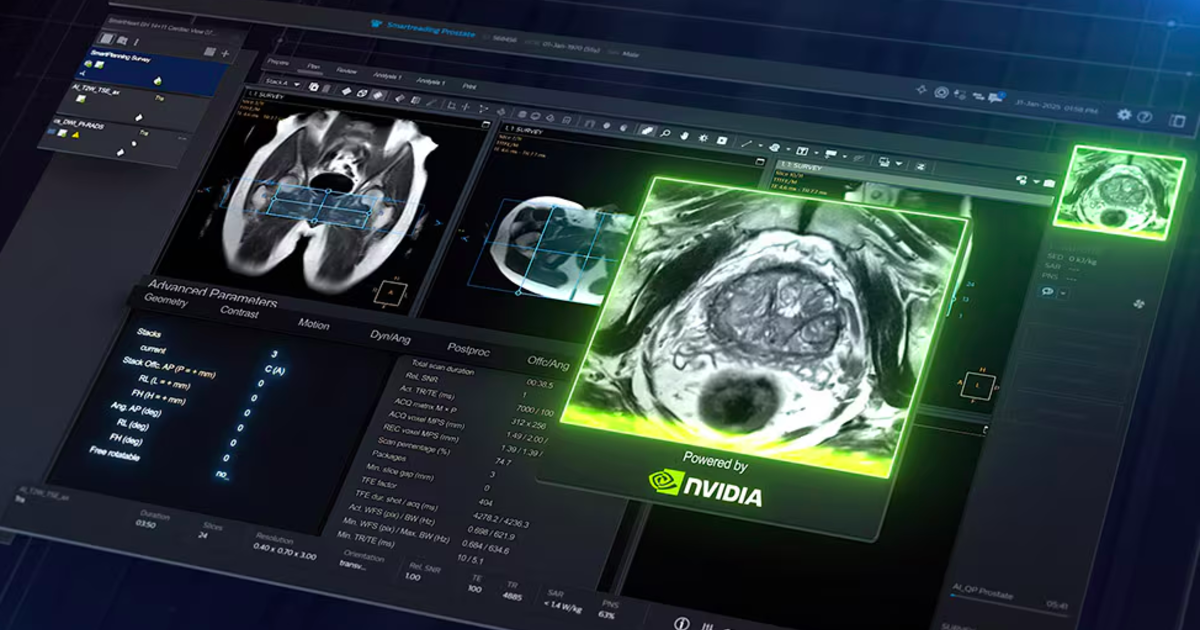Viewport: 1200px width, 630px height.
Task: Click the info icon in bottom bar
Action: (682, 622)
